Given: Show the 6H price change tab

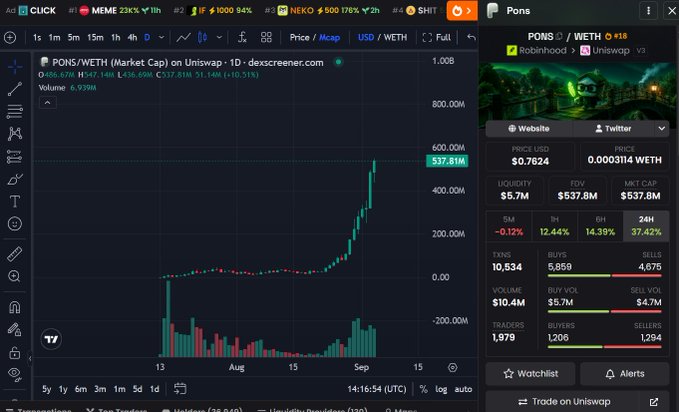Looking at the screenshot, I should coord(600,226).
